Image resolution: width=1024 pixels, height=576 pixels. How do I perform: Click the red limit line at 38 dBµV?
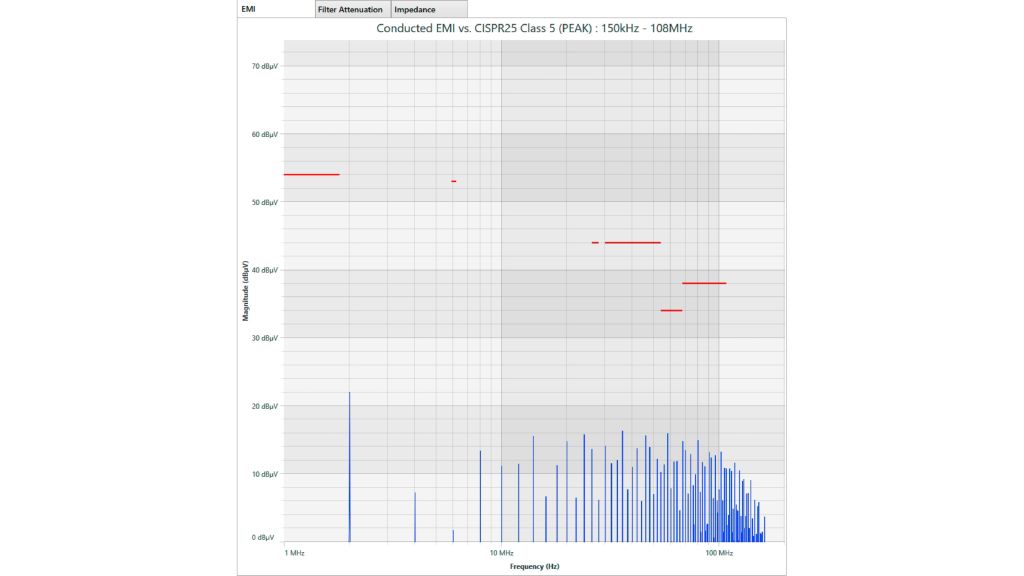(x=704, y=283)
